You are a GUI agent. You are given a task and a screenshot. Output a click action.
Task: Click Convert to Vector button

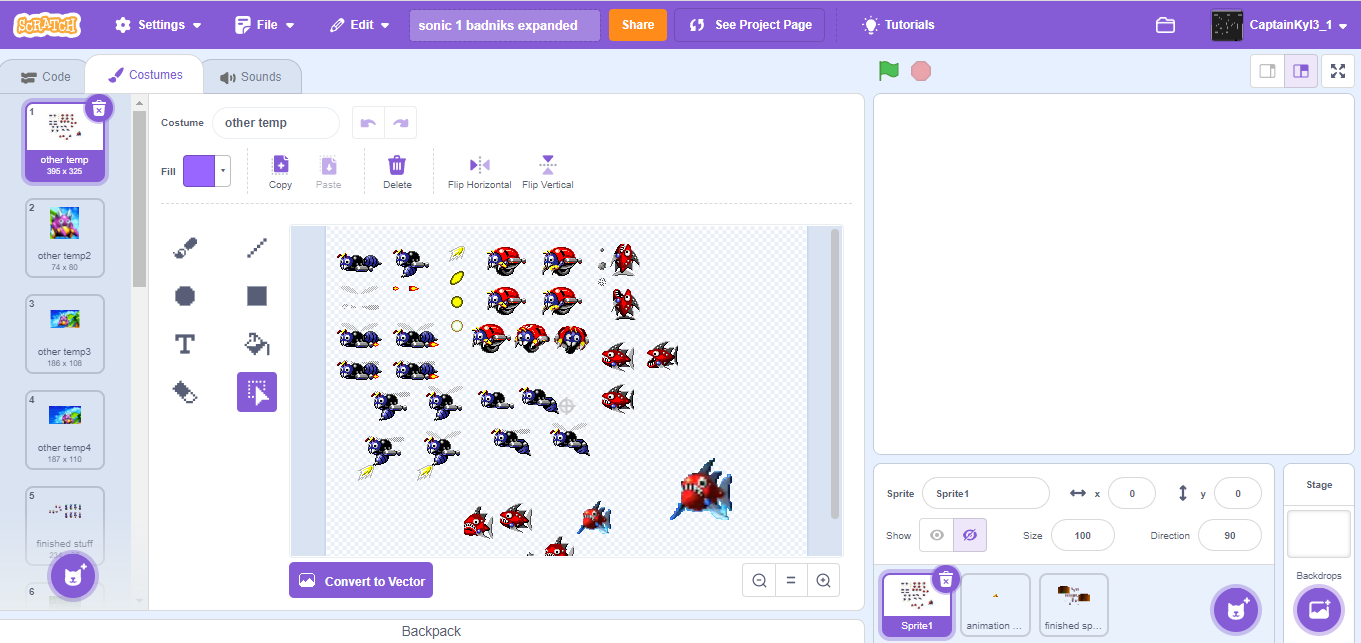click(x=361, y=580)
